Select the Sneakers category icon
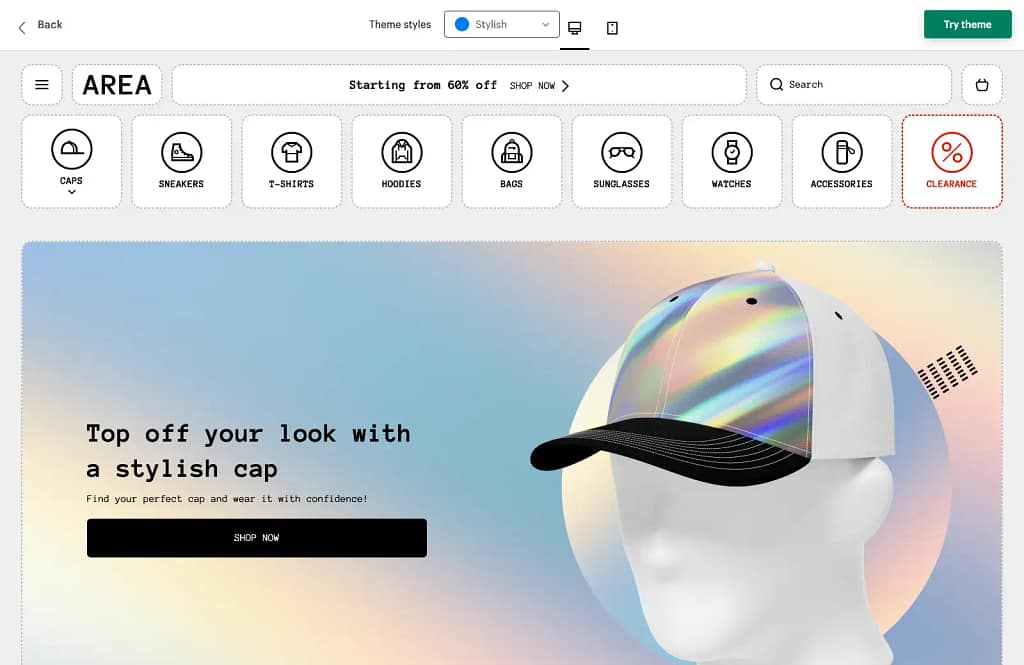1024x665 pixels. pos(181,153)
